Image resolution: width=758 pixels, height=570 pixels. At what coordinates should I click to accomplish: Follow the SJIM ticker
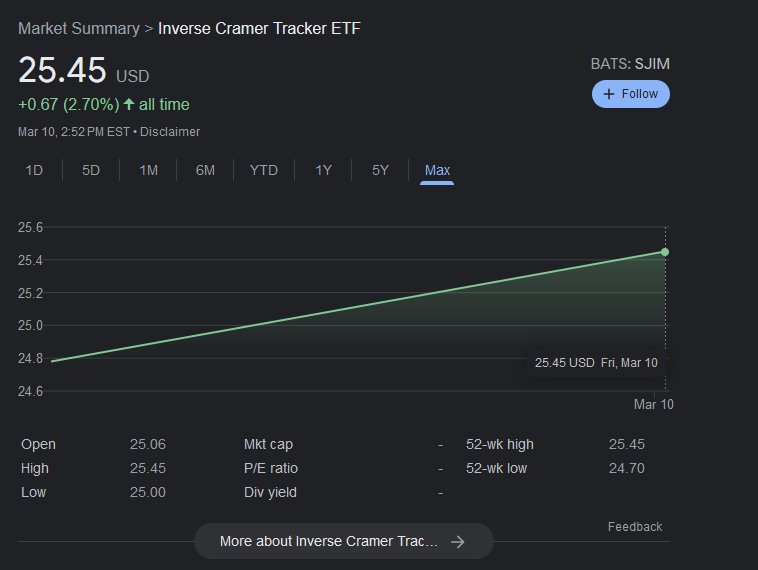(x=631, y=94)
